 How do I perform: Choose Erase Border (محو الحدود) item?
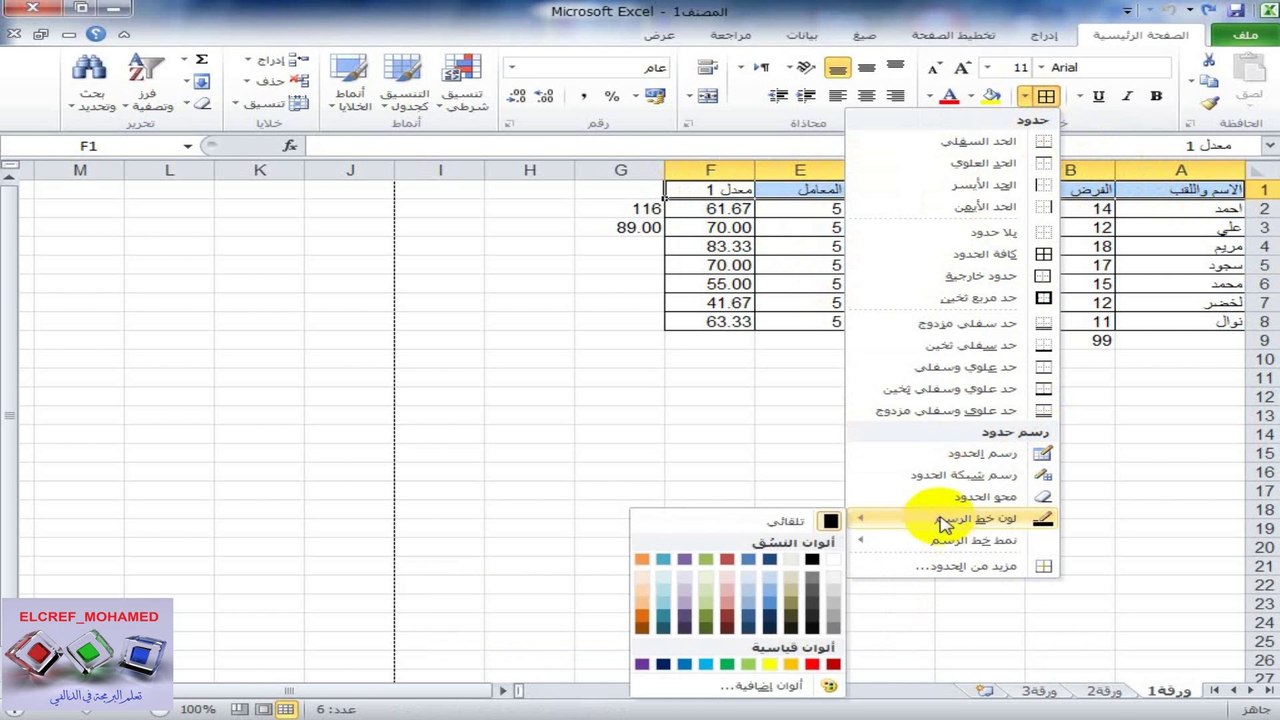pyautogui.click(x=952, y=497)
